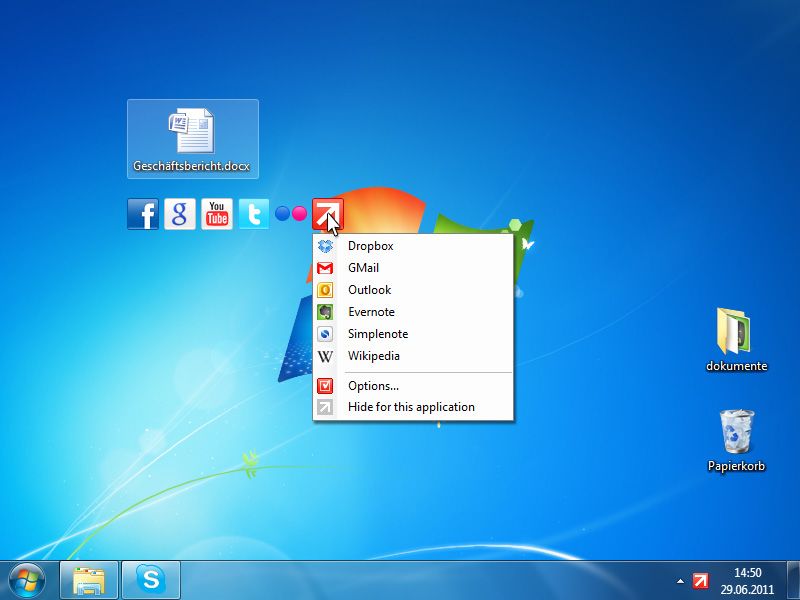Click the Flickr dots icon in the share bar
Viewport: 800px width, 600px height.
coord(291,213)
